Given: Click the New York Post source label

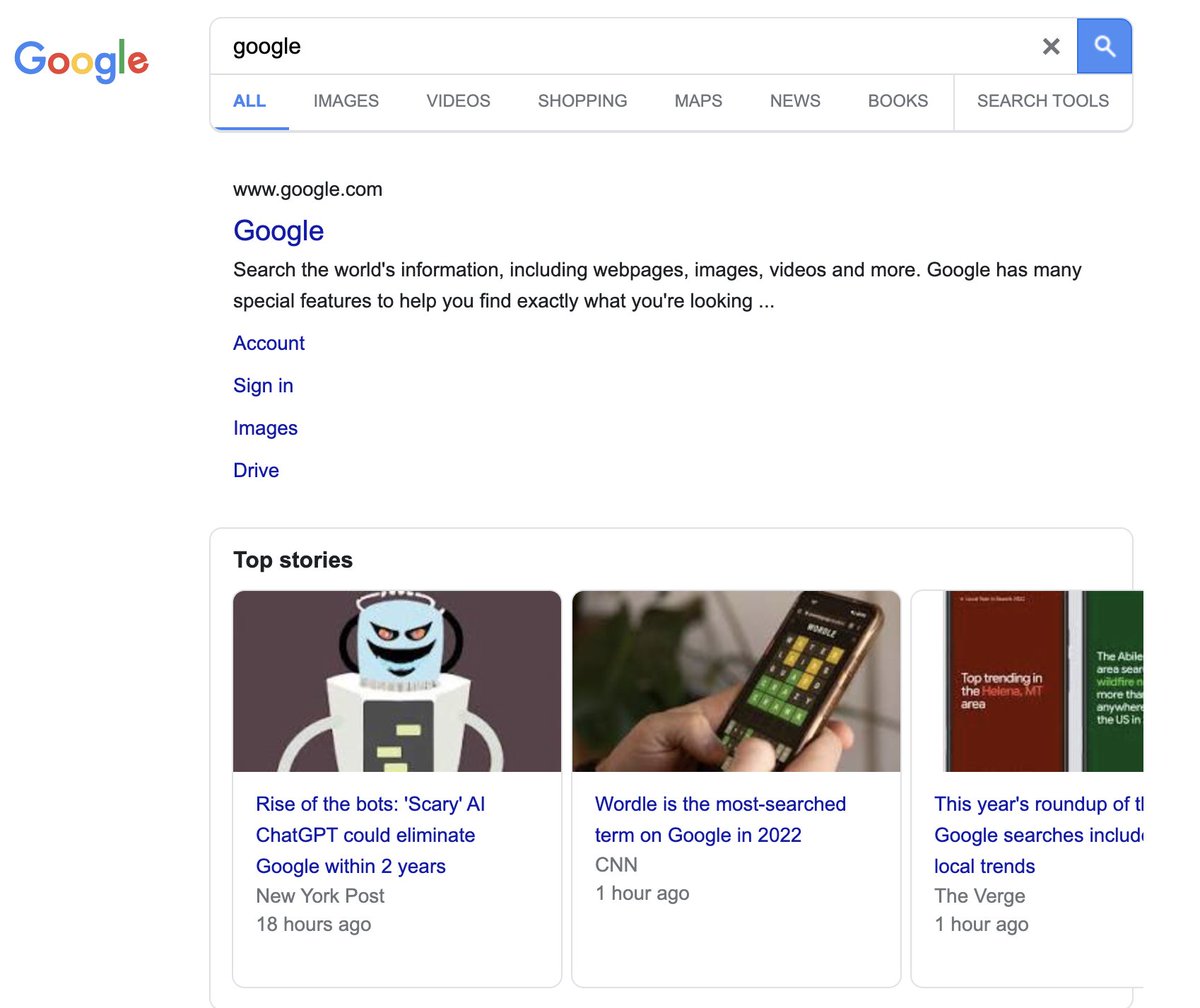Looking at the screenshot, I should click(x=320, y=896).
